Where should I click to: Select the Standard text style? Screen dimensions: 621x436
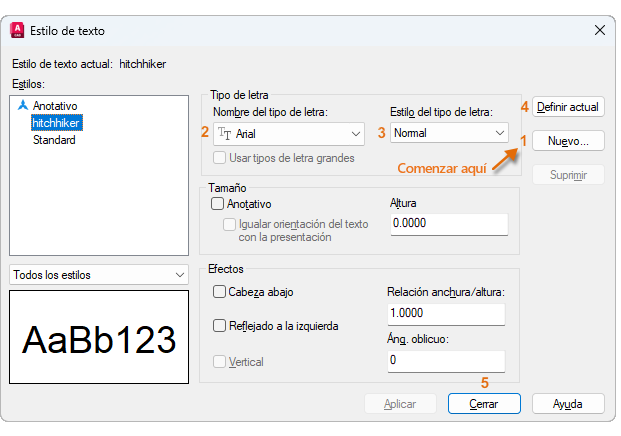click(x=54, y=140)
